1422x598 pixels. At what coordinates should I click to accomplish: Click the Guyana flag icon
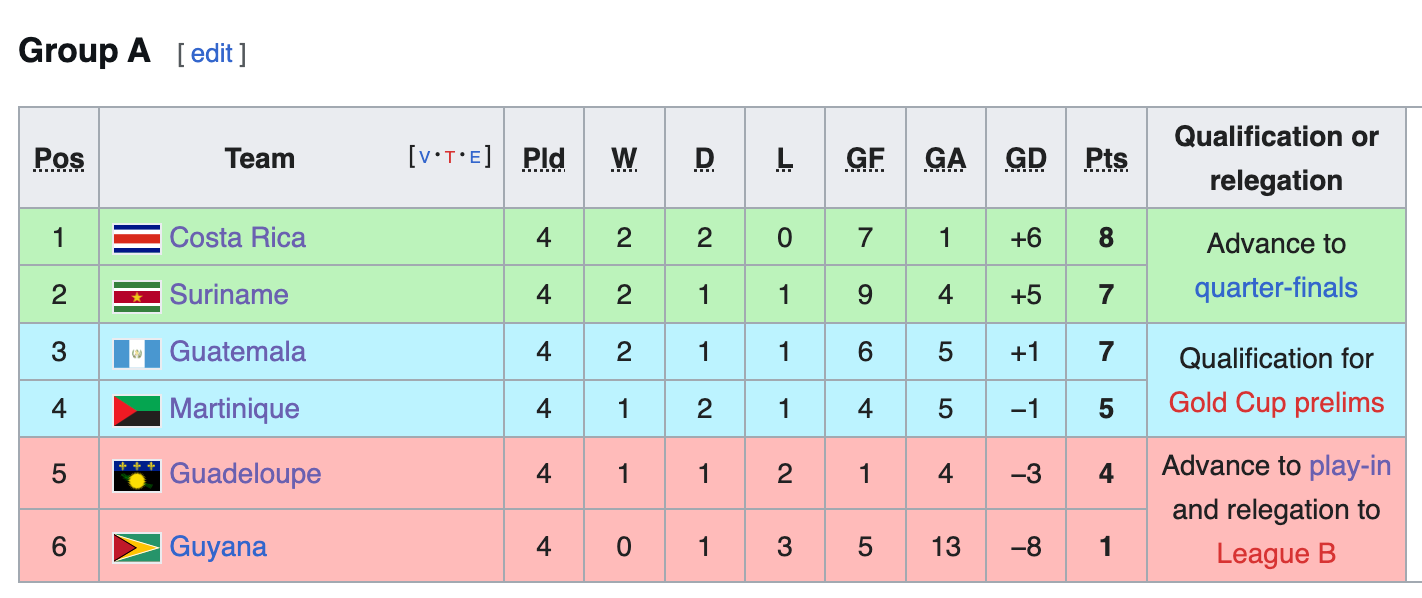(137, 547)
